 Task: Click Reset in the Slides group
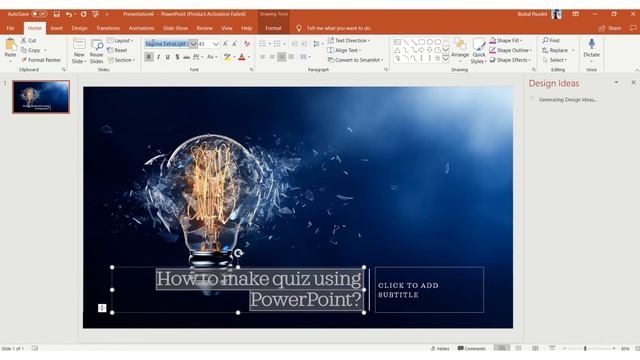(118, 50)
